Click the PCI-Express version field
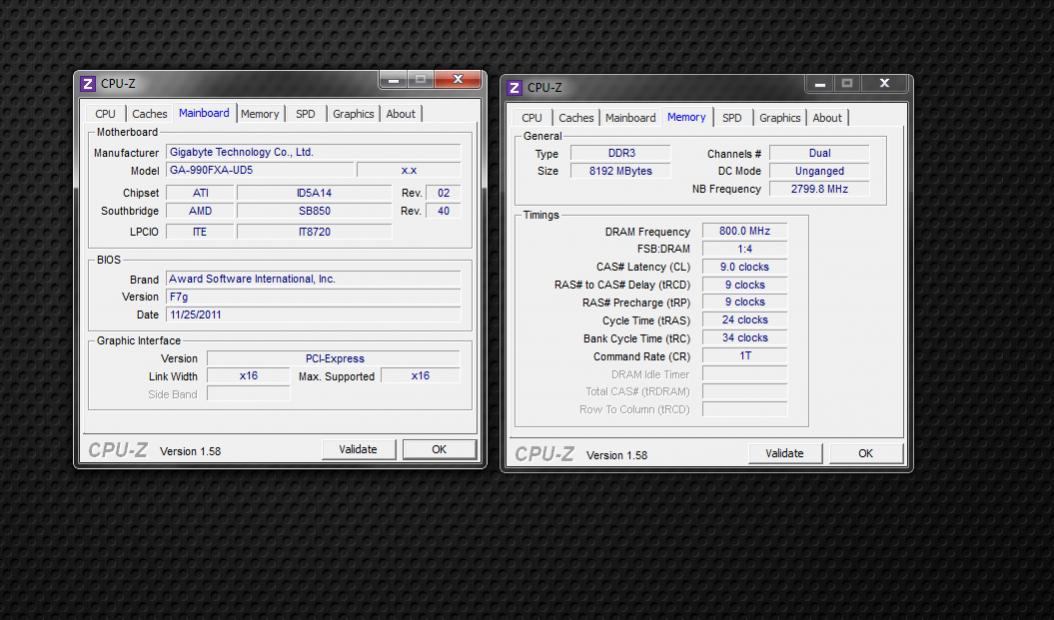This screenshot has width=1054, height=620. 334,358
